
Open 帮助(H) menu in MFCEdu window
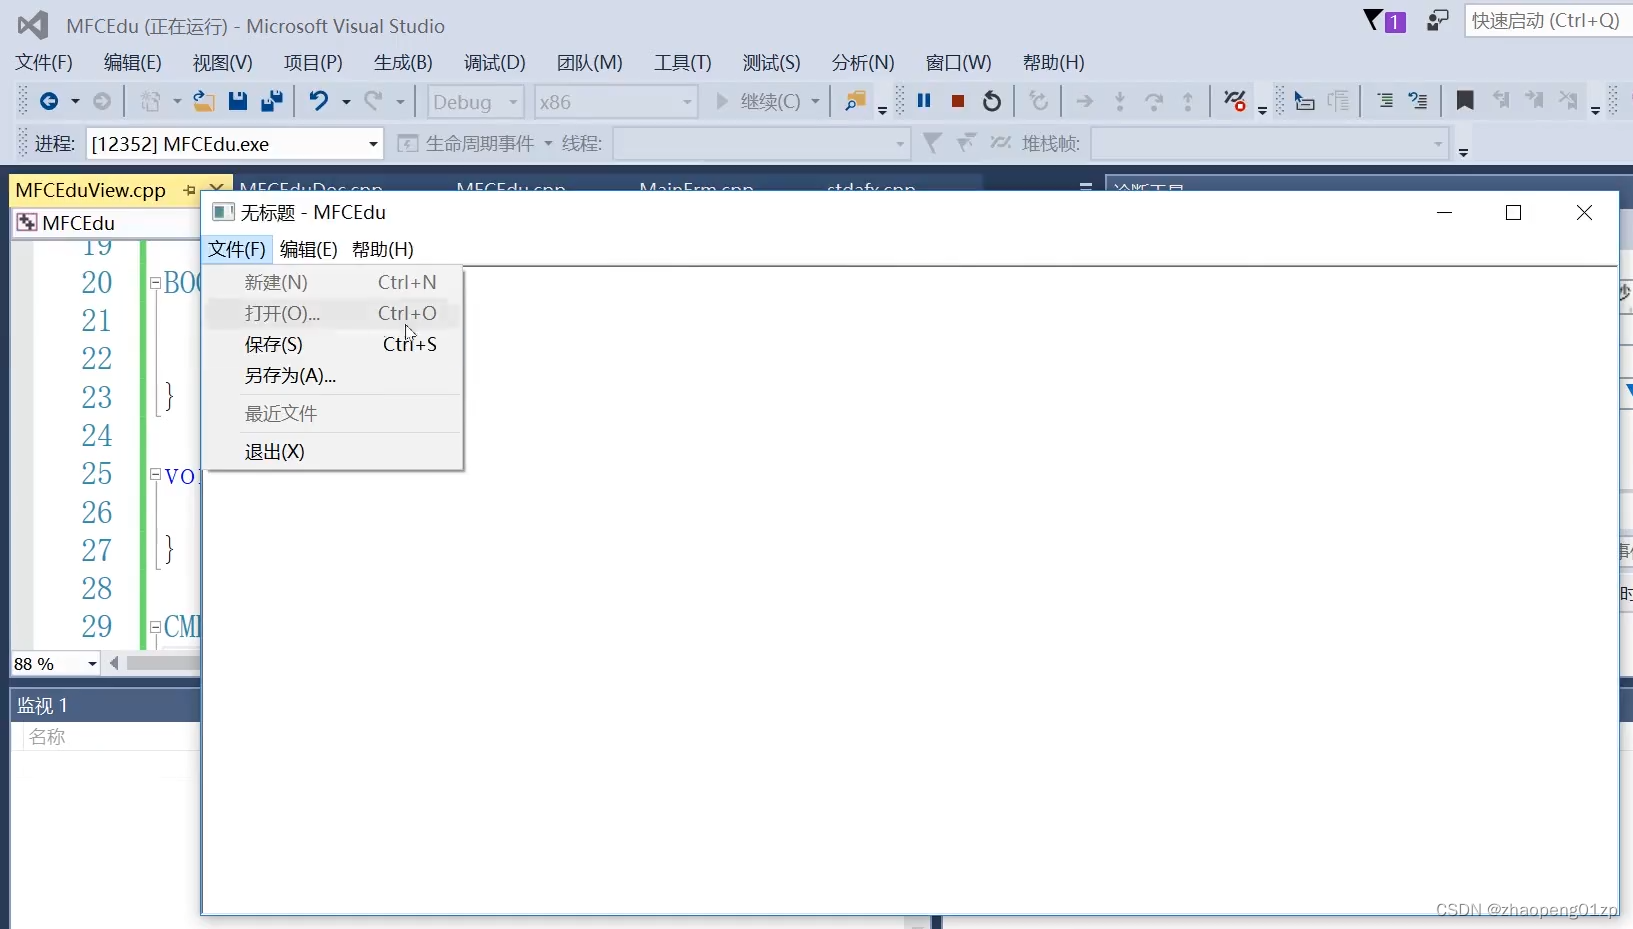[383, 249]
